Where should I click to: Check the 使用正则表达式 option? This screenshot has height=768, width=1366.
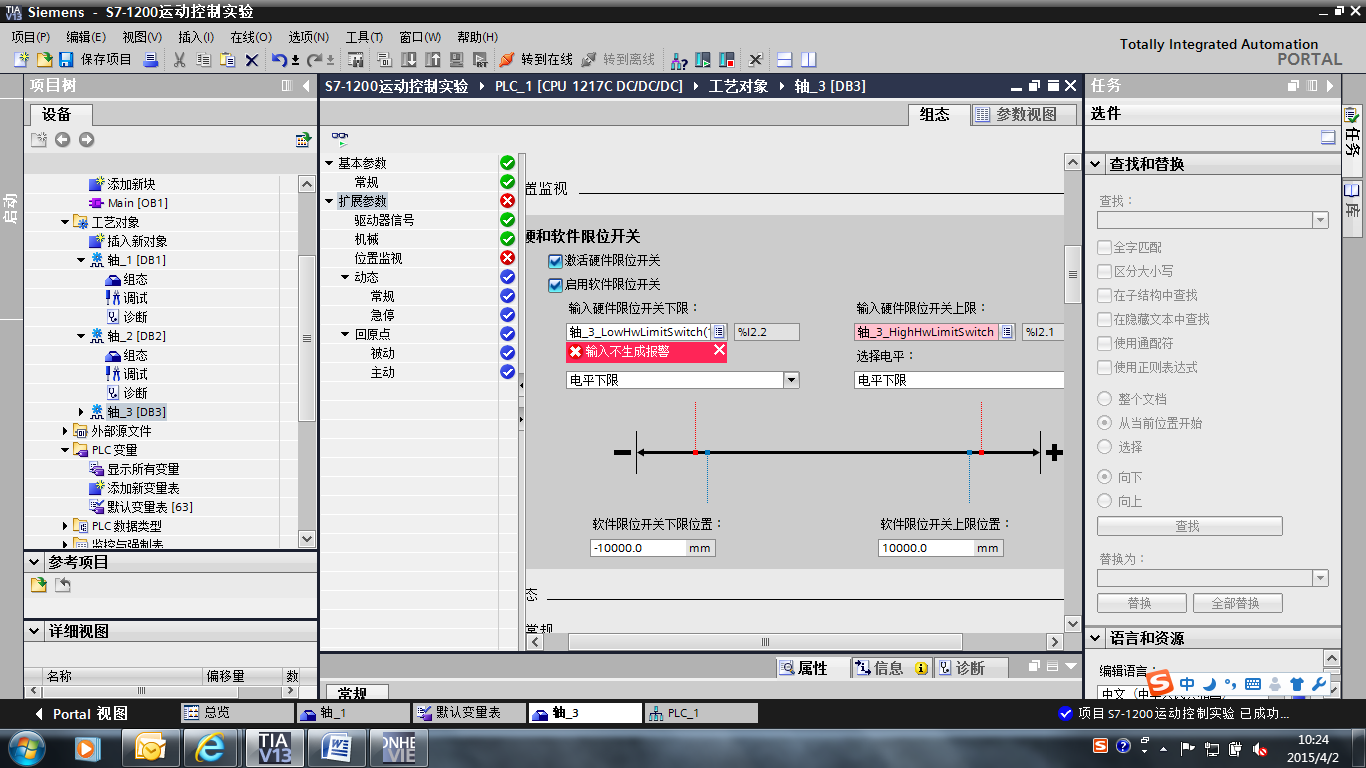click(1104, 367)
